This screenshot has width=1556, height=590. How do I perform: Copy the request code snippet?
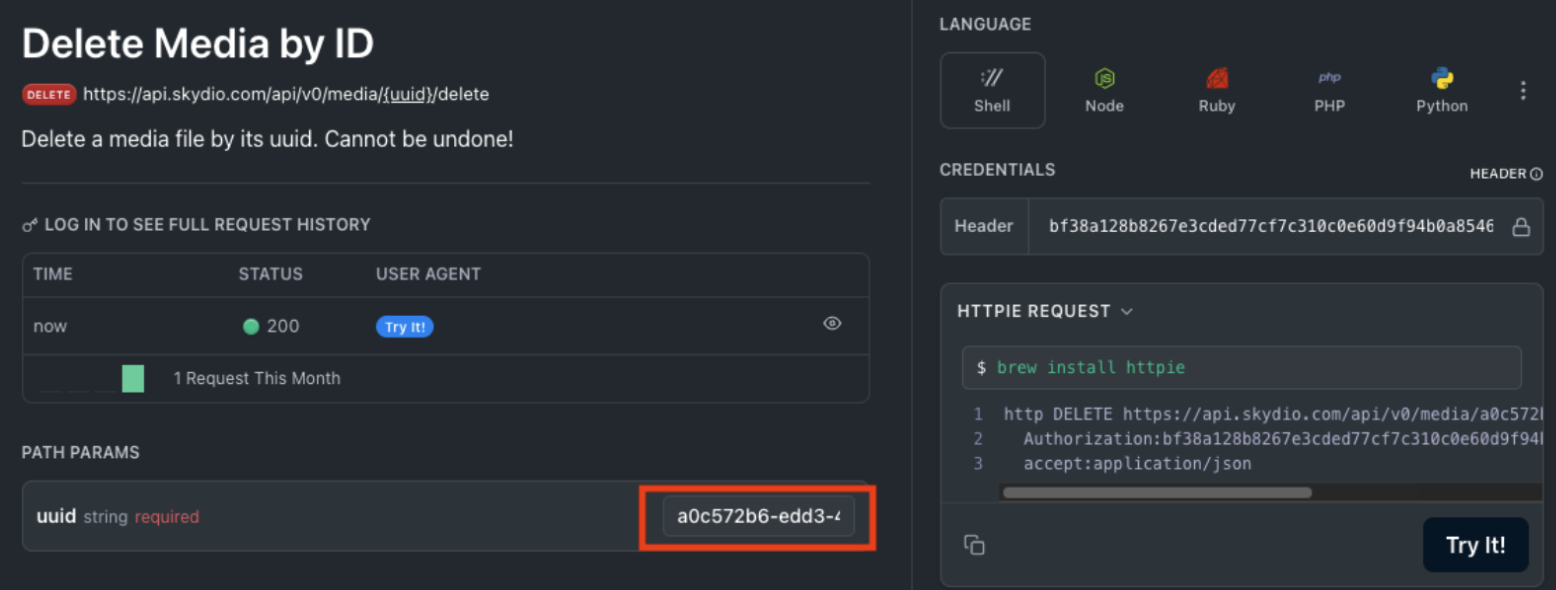point(974,545)
